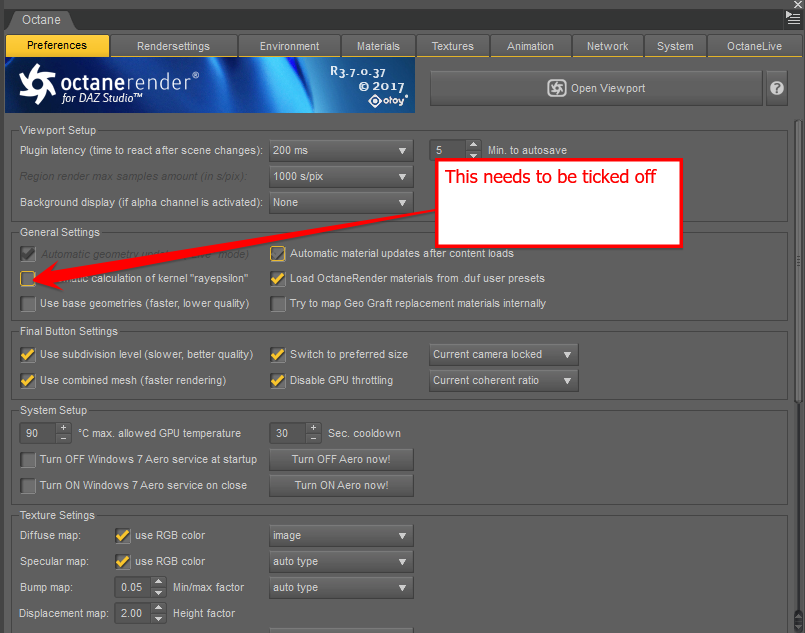Open the Materials tab
The width and height of the screenshot is (805, 633).
[x=378, y=46]
